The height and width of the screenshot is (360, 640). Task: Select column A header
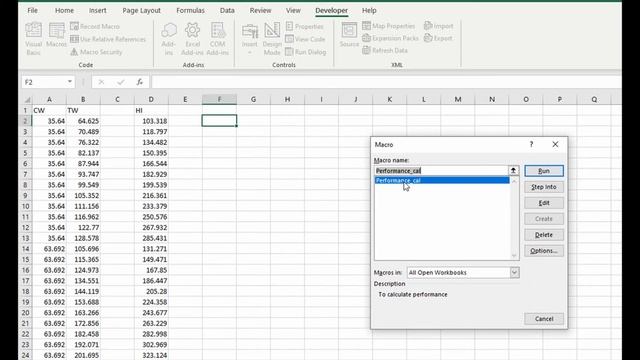point(49,99)
